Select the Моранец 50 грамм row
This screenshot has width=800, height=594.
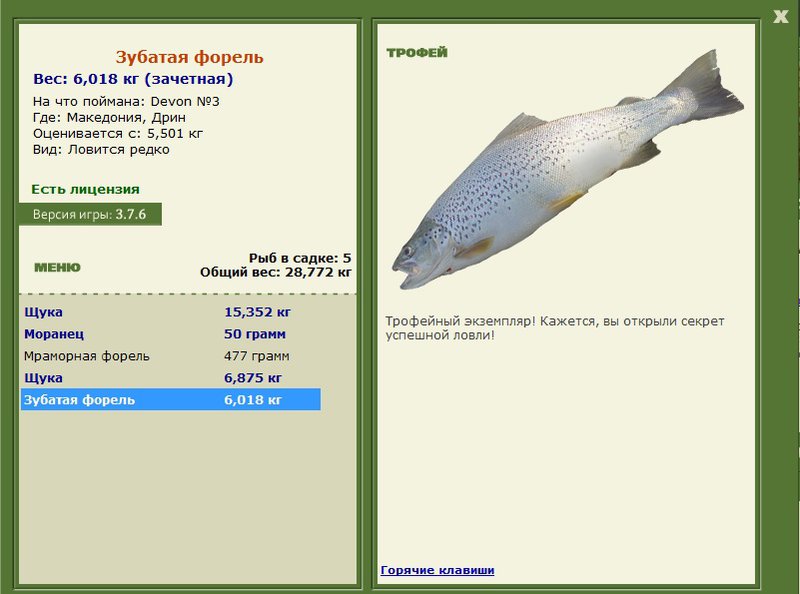tap(170, 334)
